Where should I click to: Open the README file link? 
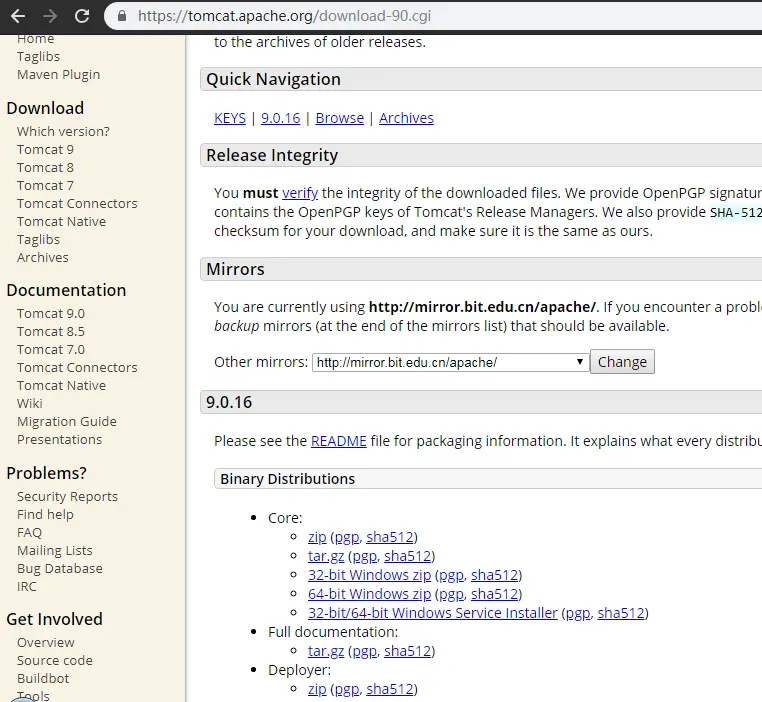point(338,441)
